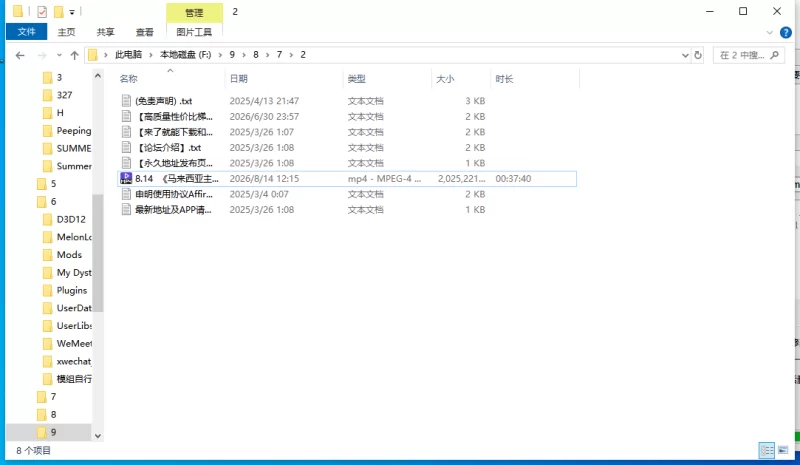Open folder 327 in navigation tree
Viewport: 800px width, 465px height.
tap(64, 95)
